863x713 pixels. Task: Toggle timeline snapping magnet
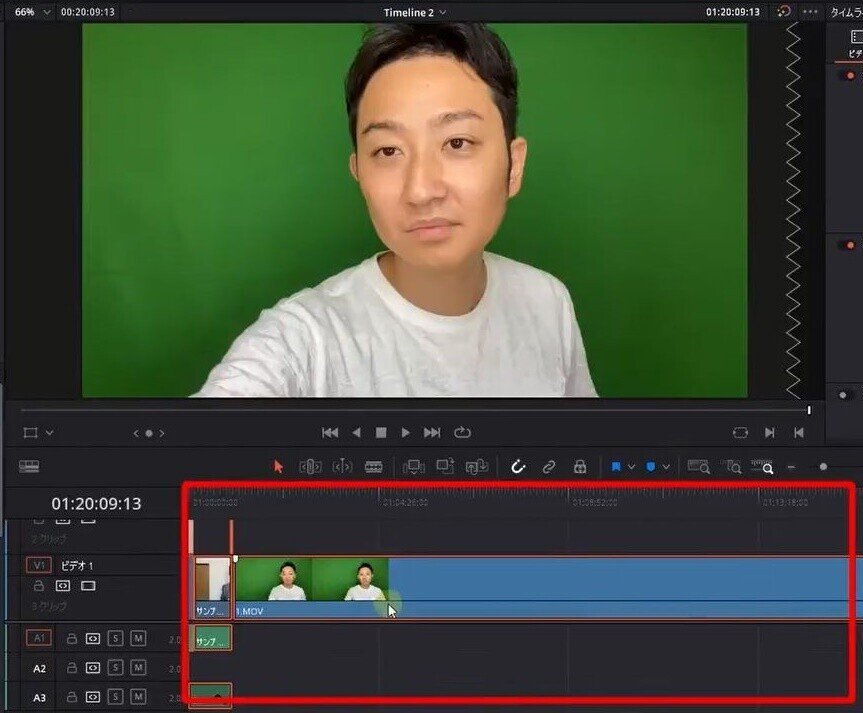518,467
